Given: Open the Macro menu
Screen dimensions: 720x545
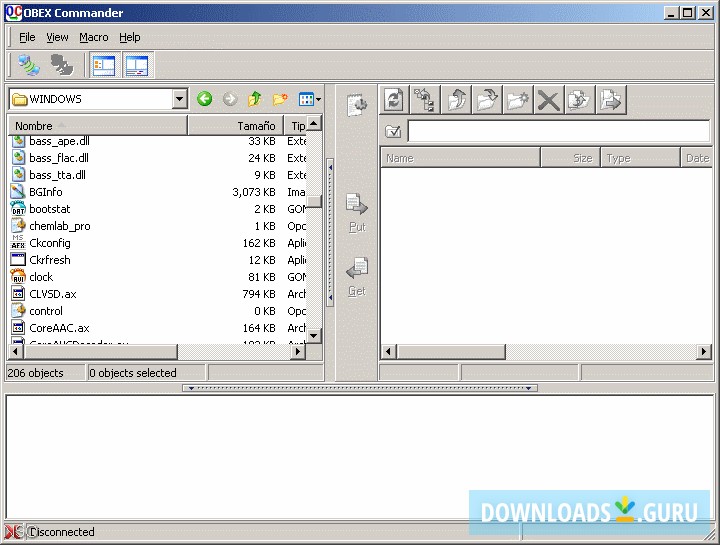Looking at the screenshot, I should tap(94, 37).
